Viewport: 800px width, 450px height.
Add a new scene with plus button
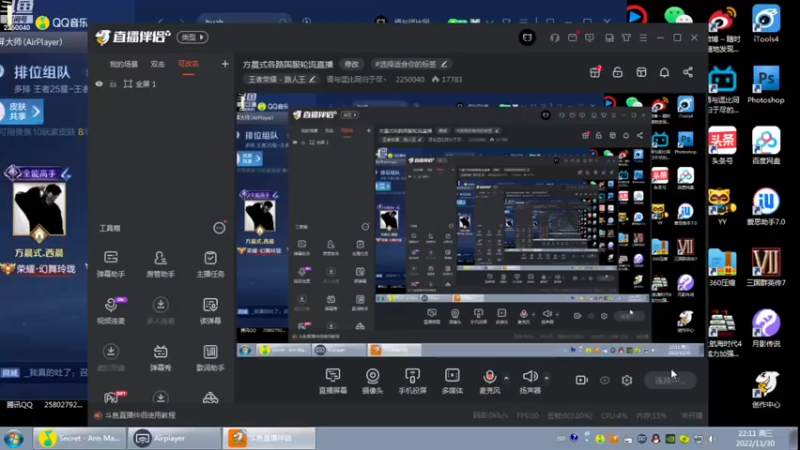click(225, 64)
